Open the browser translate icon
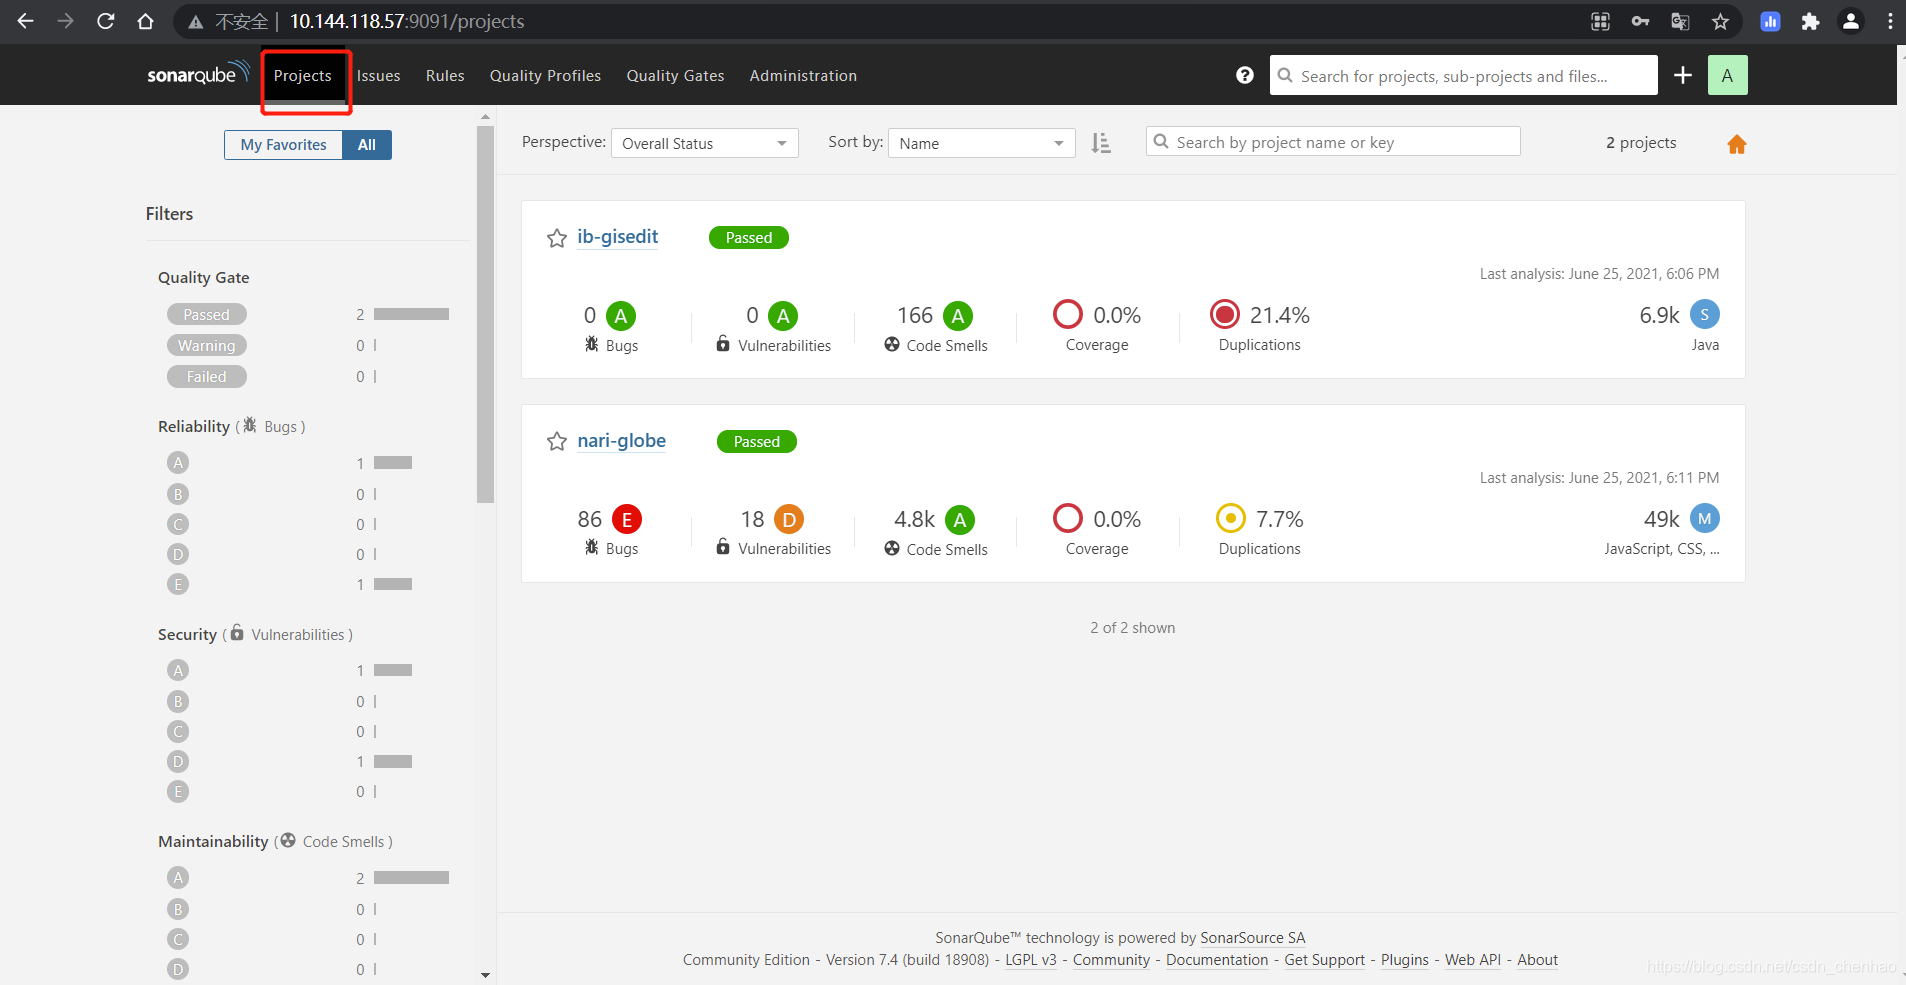The width and height of the screenshot is (1906, 985). coord(1680,21)
